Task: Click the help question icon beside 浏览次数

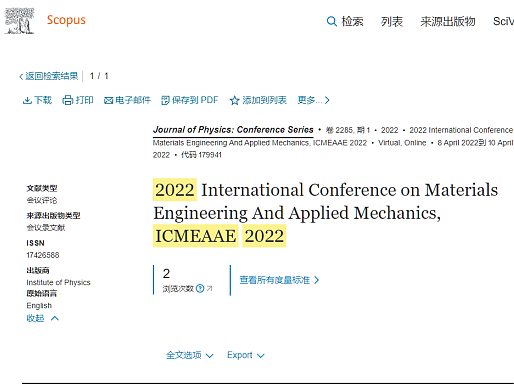Action: pos(200,288)
